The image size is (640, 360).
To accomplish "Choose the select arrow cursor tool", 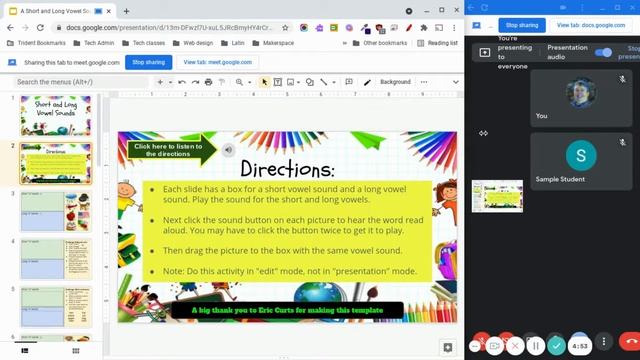I will [264, 82].
